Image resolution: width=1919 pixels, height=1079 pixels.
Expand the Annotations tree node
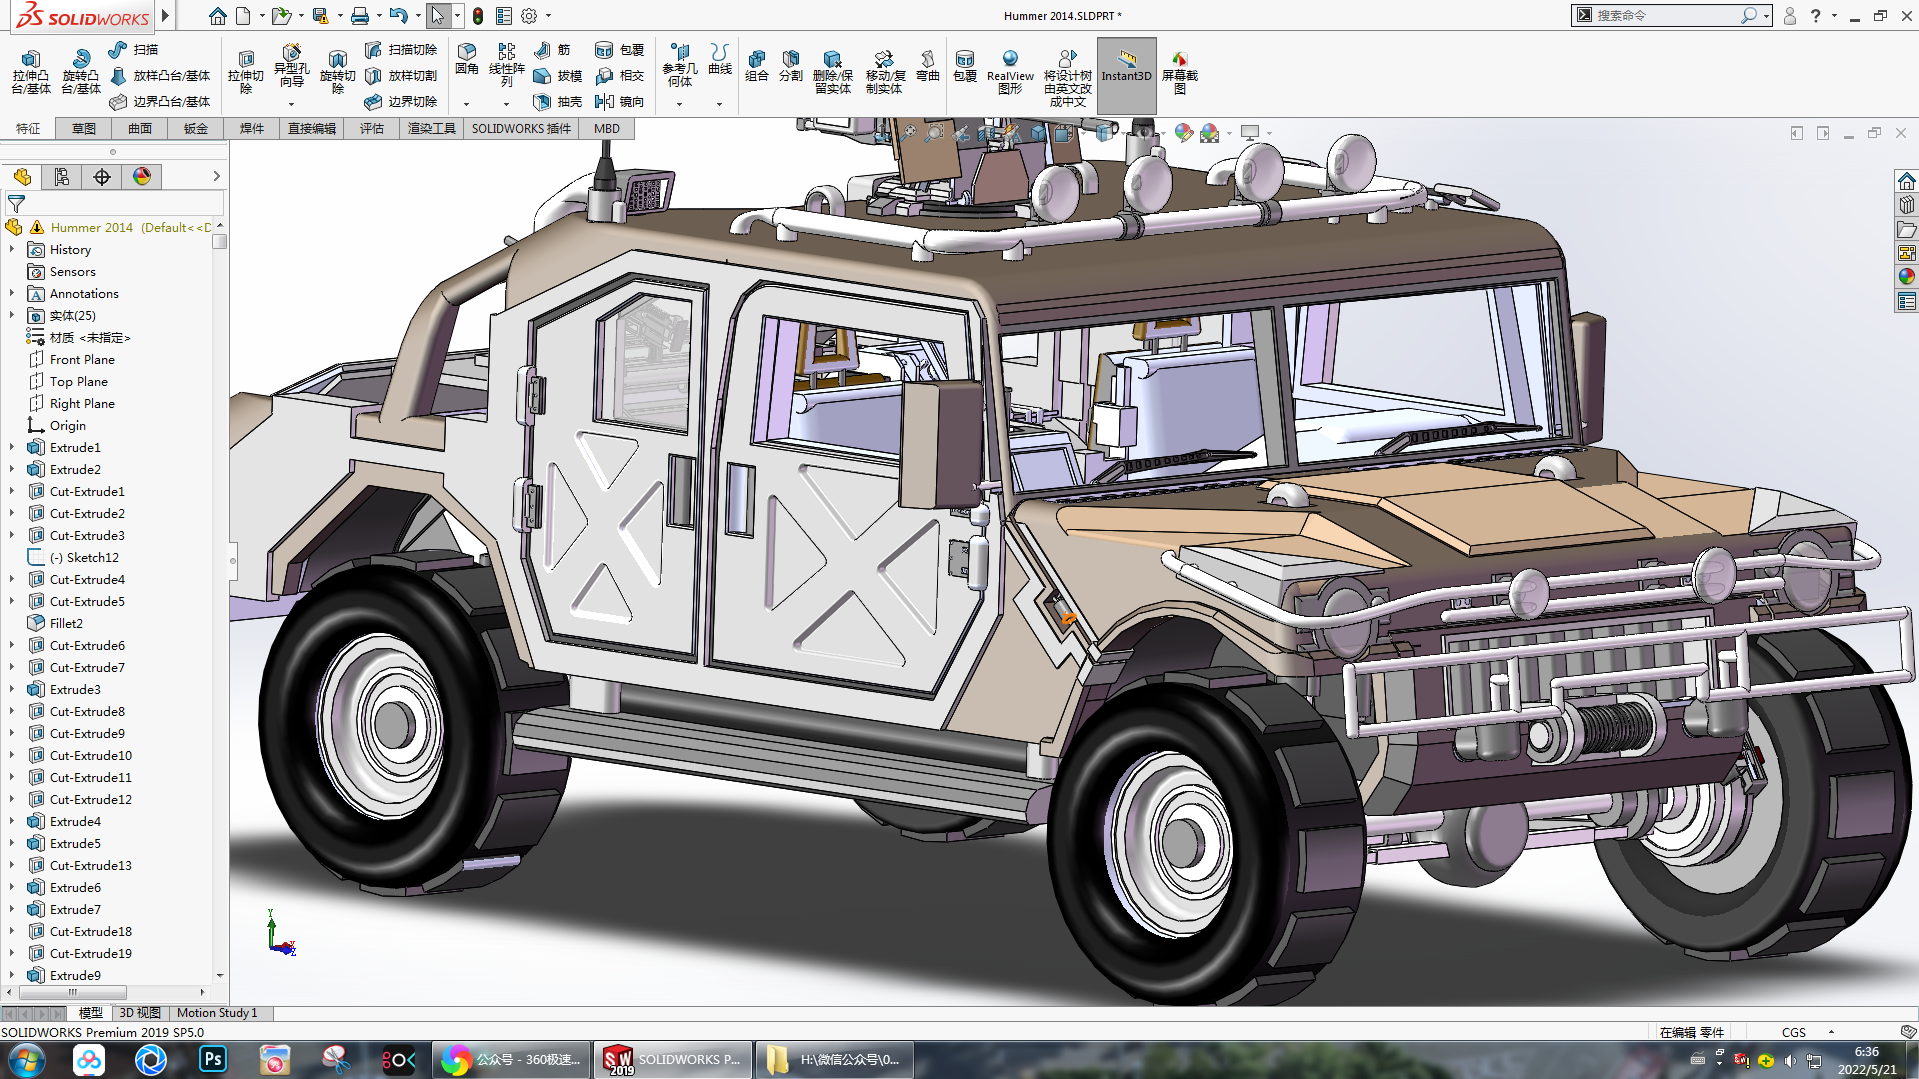(x=12, y=293)
